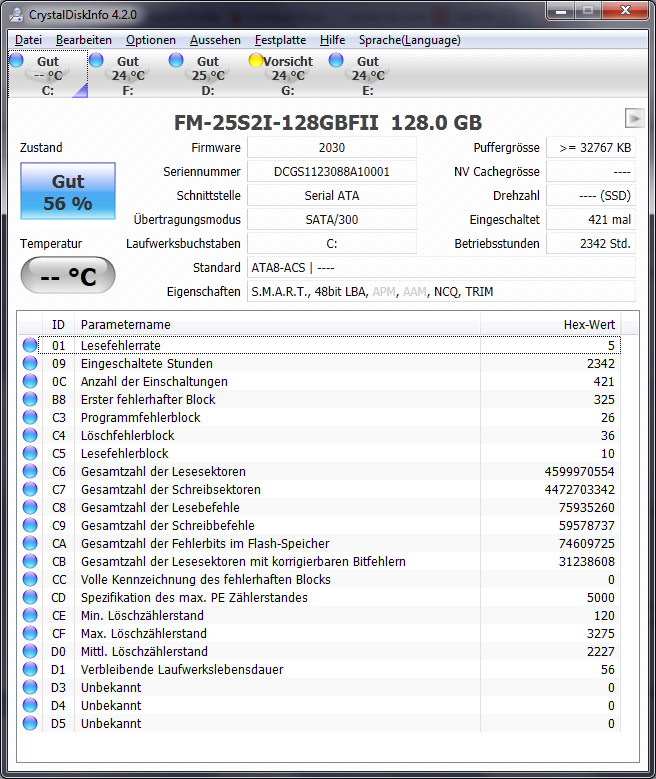
Task: Open the Optionen menu
Action: pyautogui.click(x=151, y=40)
